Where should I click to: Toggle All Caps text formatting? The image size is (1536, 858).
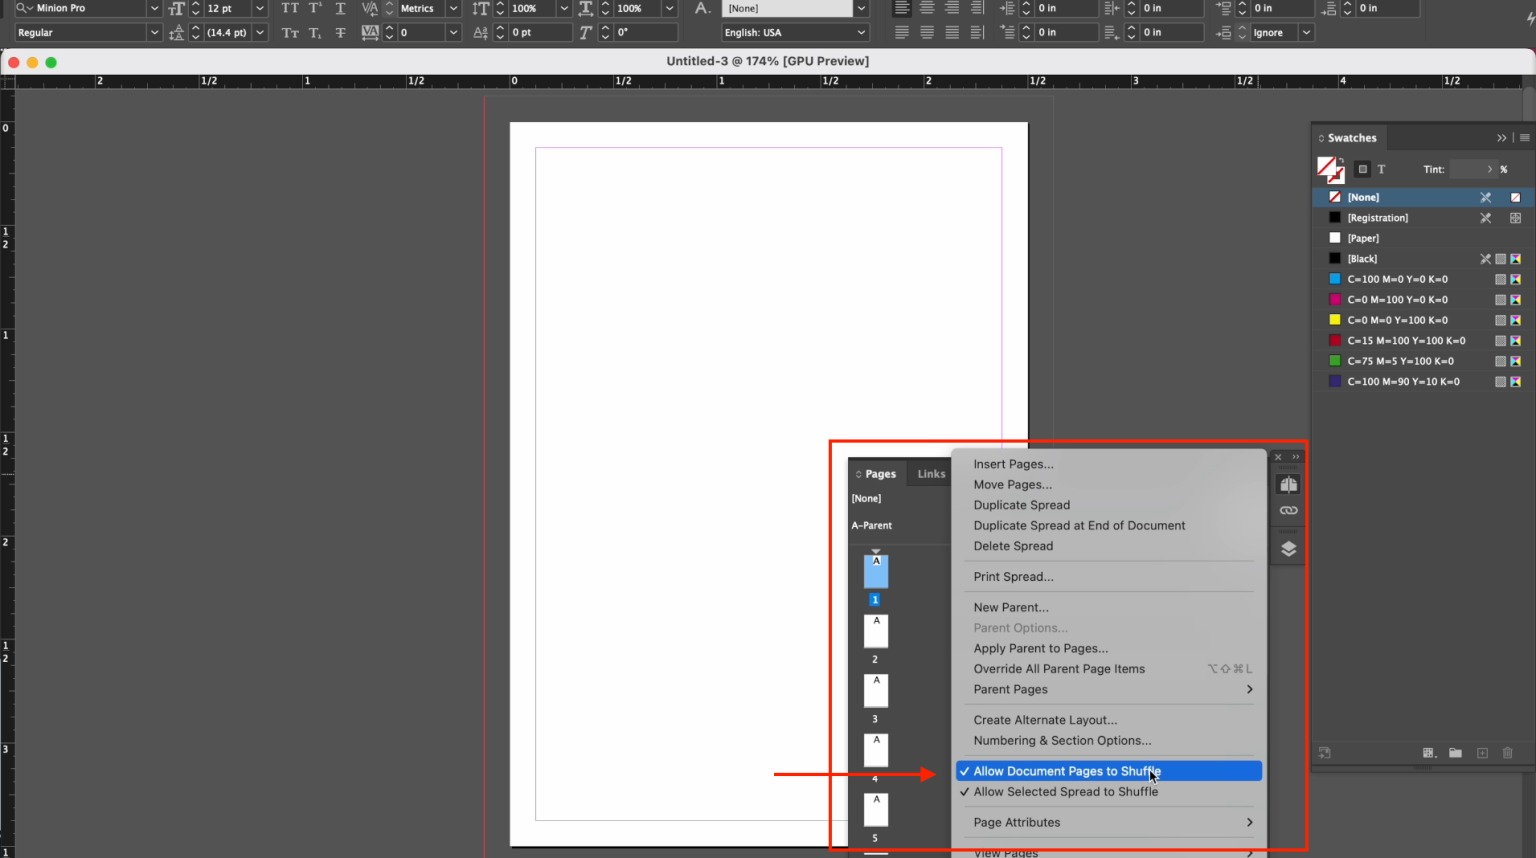(289, 8)
